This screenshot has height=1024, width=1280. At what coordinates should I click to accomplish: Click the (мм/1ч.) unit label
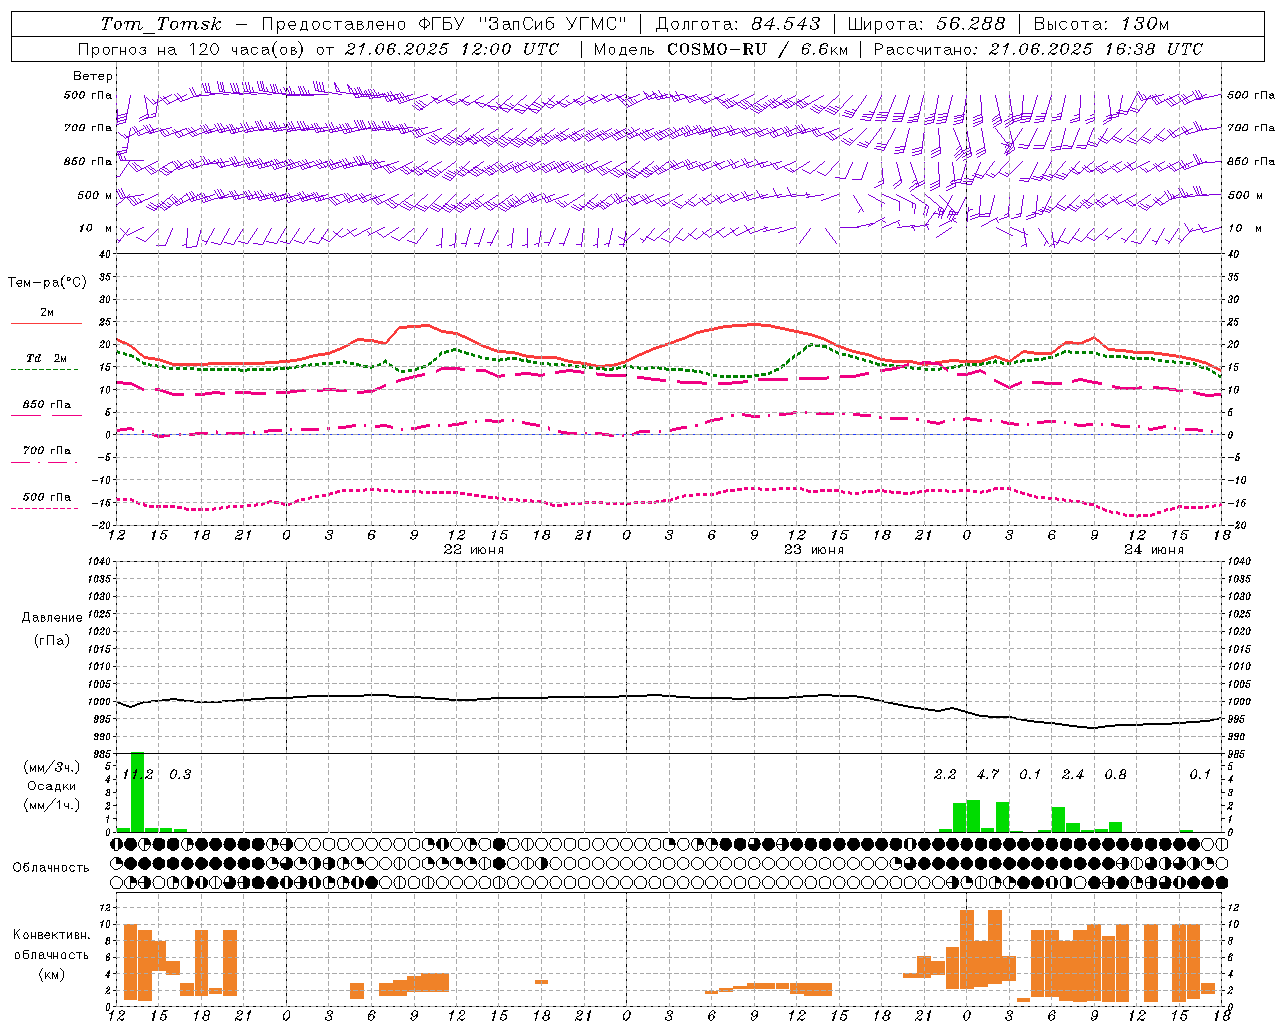pyautogui.click(x=52, y=805)
